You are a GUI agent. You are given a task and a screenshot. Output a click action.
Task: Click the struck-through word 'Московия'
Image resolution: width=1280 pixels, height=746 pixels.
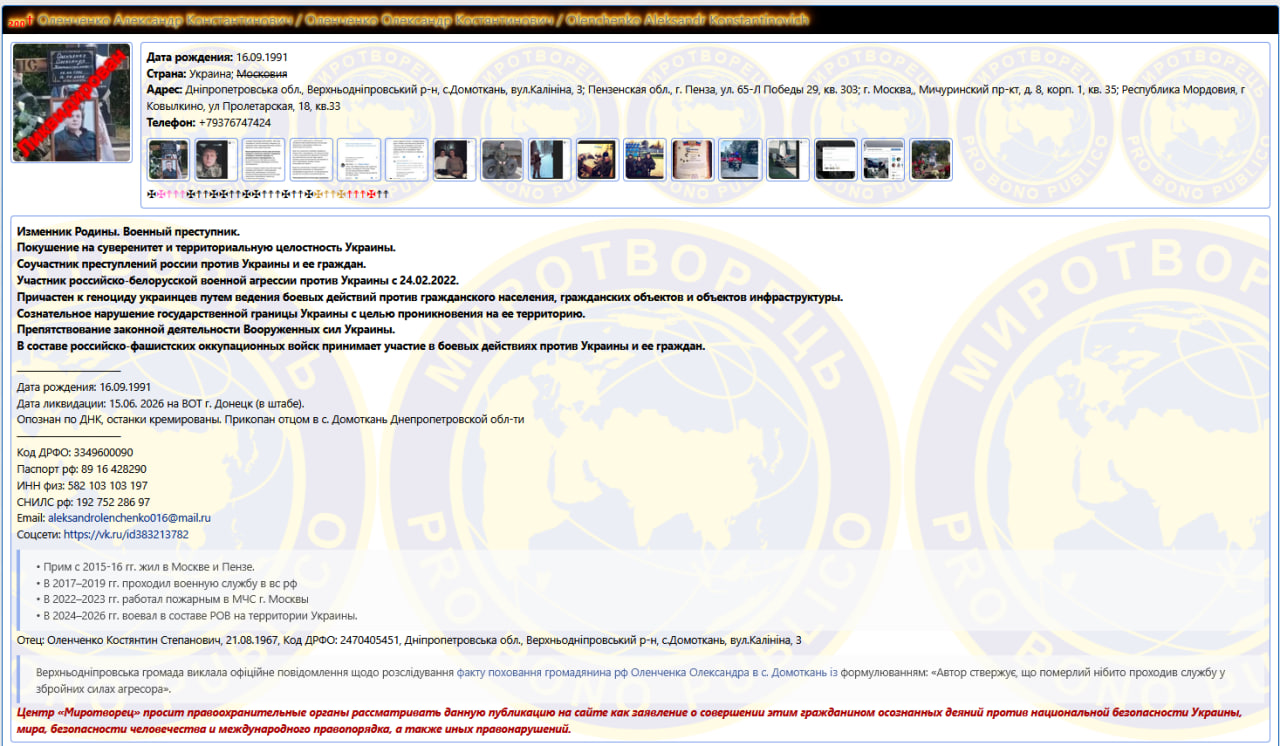[262, 74]
